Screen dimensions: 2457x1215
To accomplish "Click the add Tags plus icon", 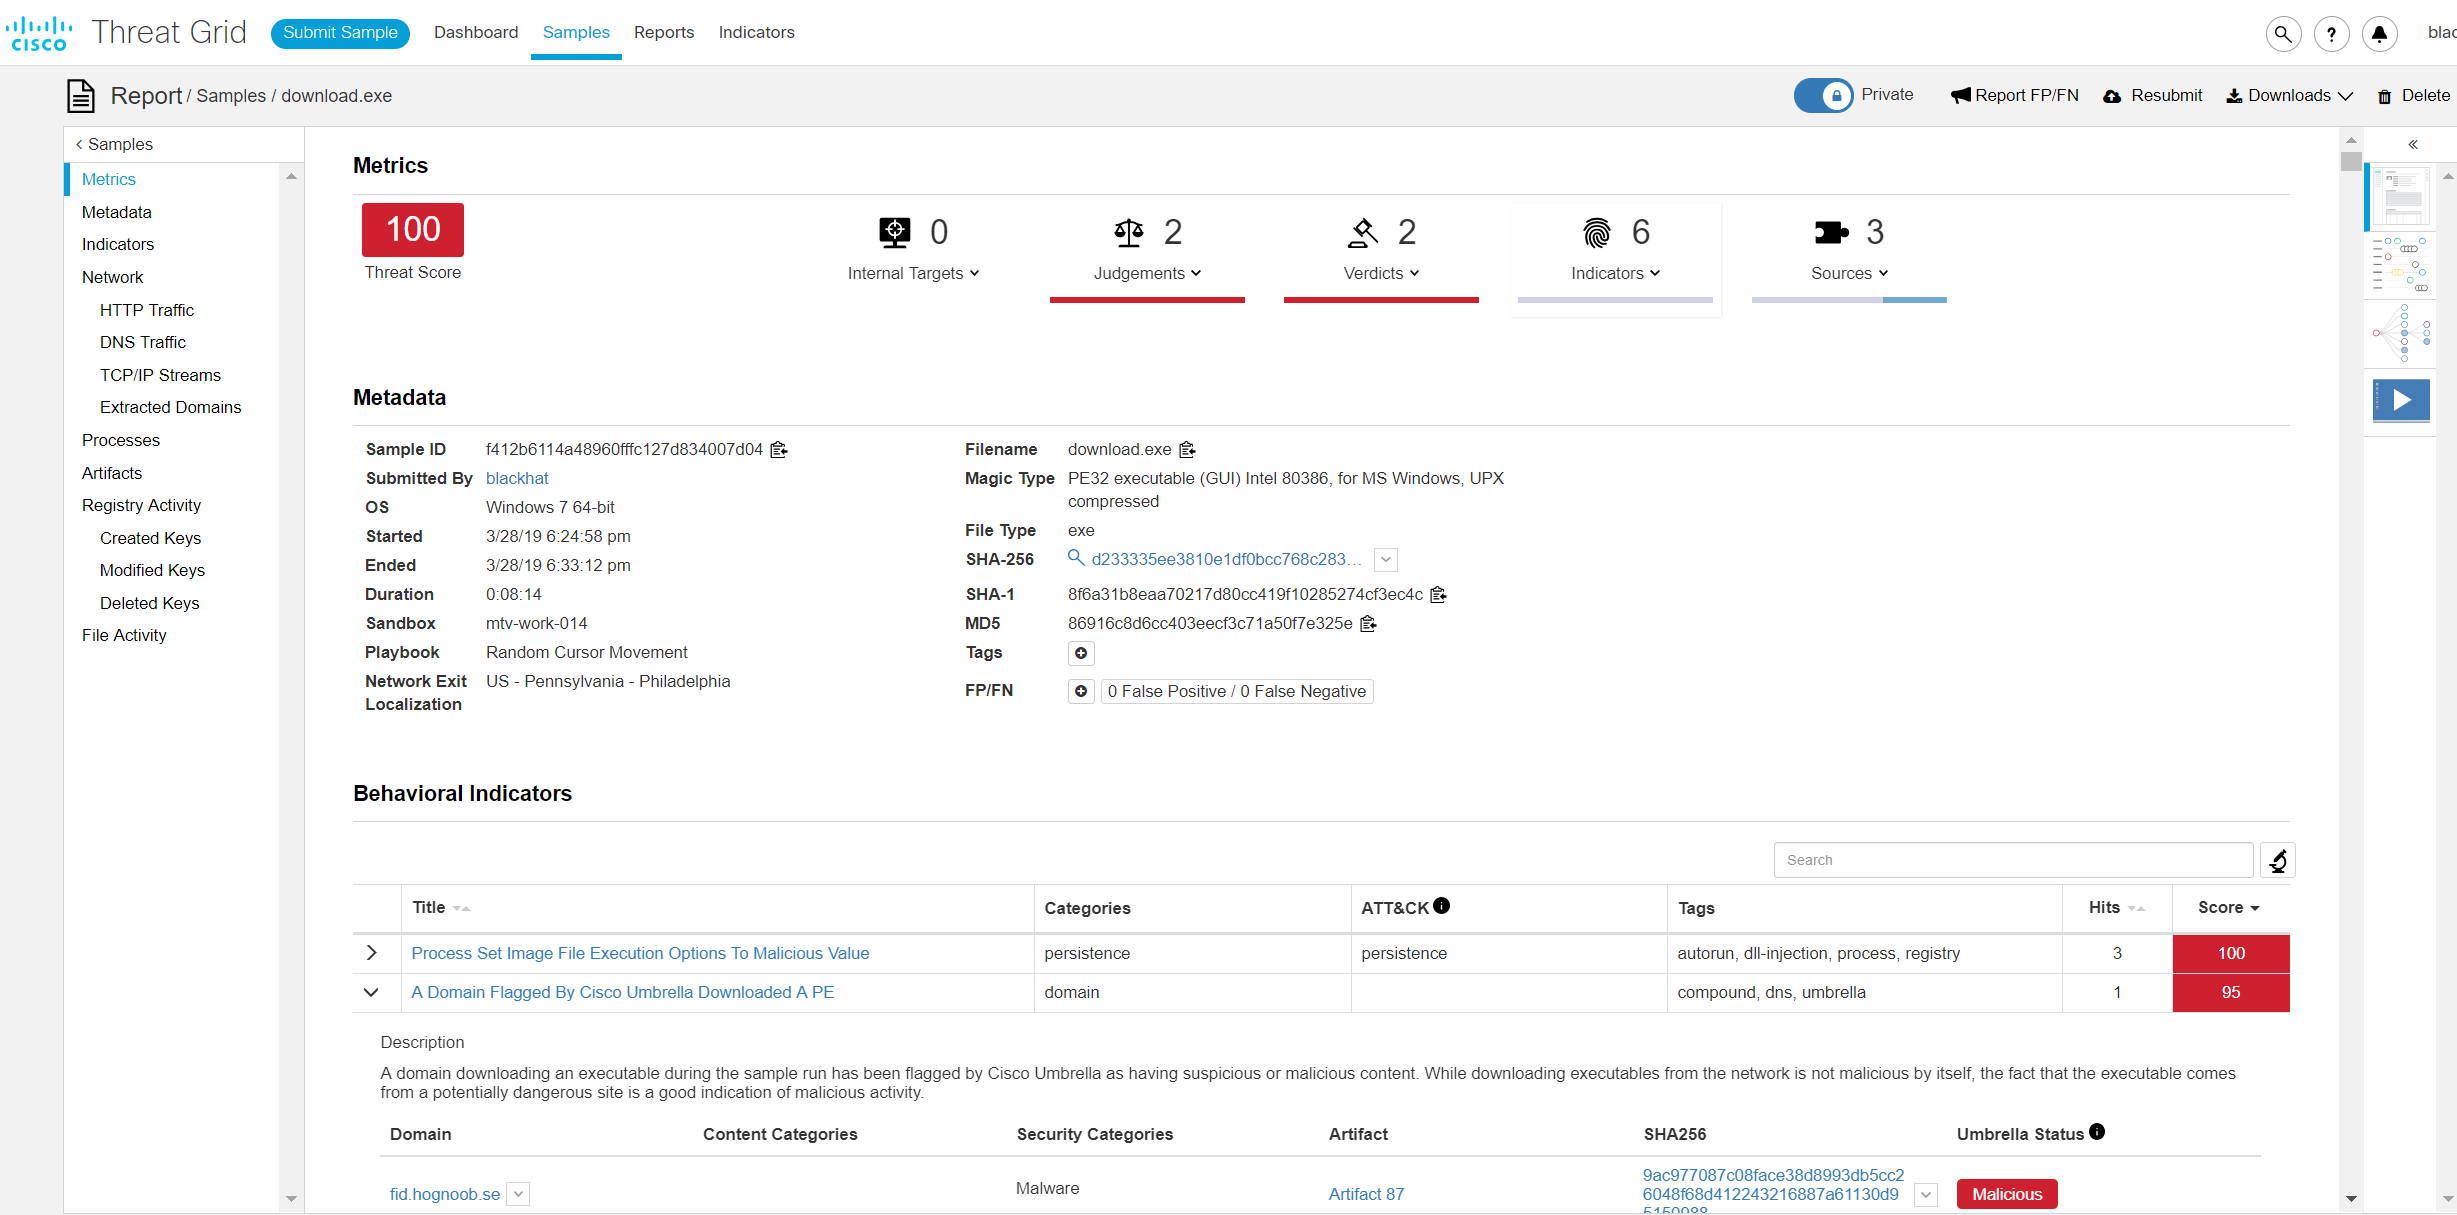I will [x=1081, y=653].
